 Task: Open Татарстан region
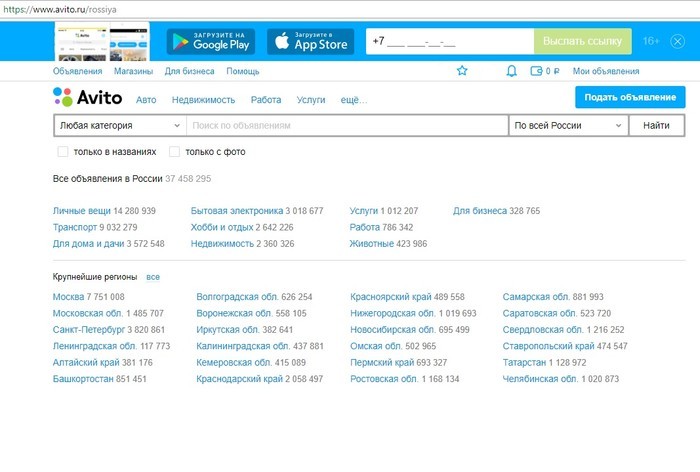tap(525, 363)
